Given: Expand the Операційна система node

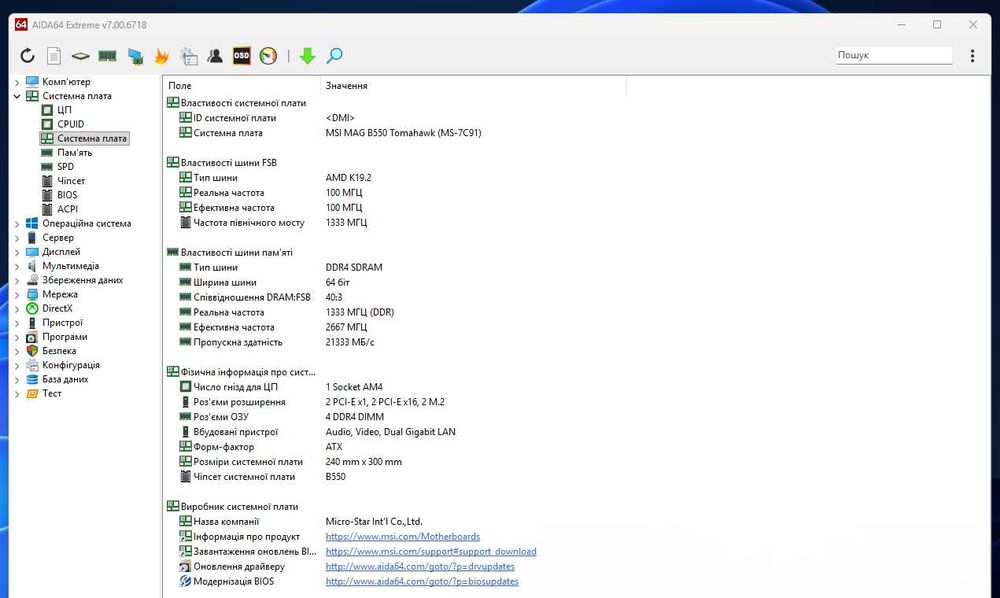Looking at the screenshot, I should pyautogui.click(x=17, y=224).
